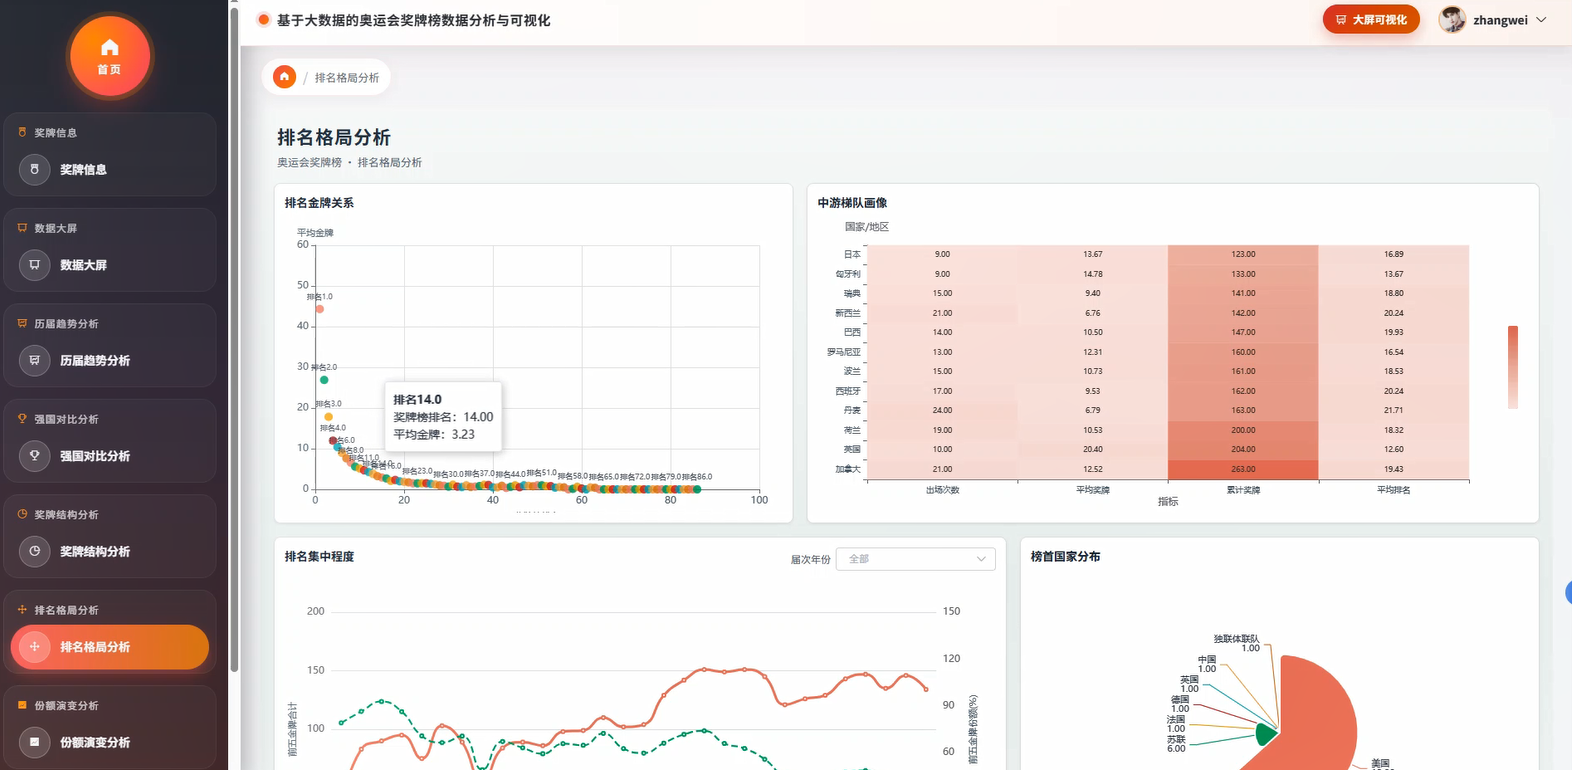Click the orange dot beside the page title
Viewport: 1572px width, 770px height.
tap(264, 20)
